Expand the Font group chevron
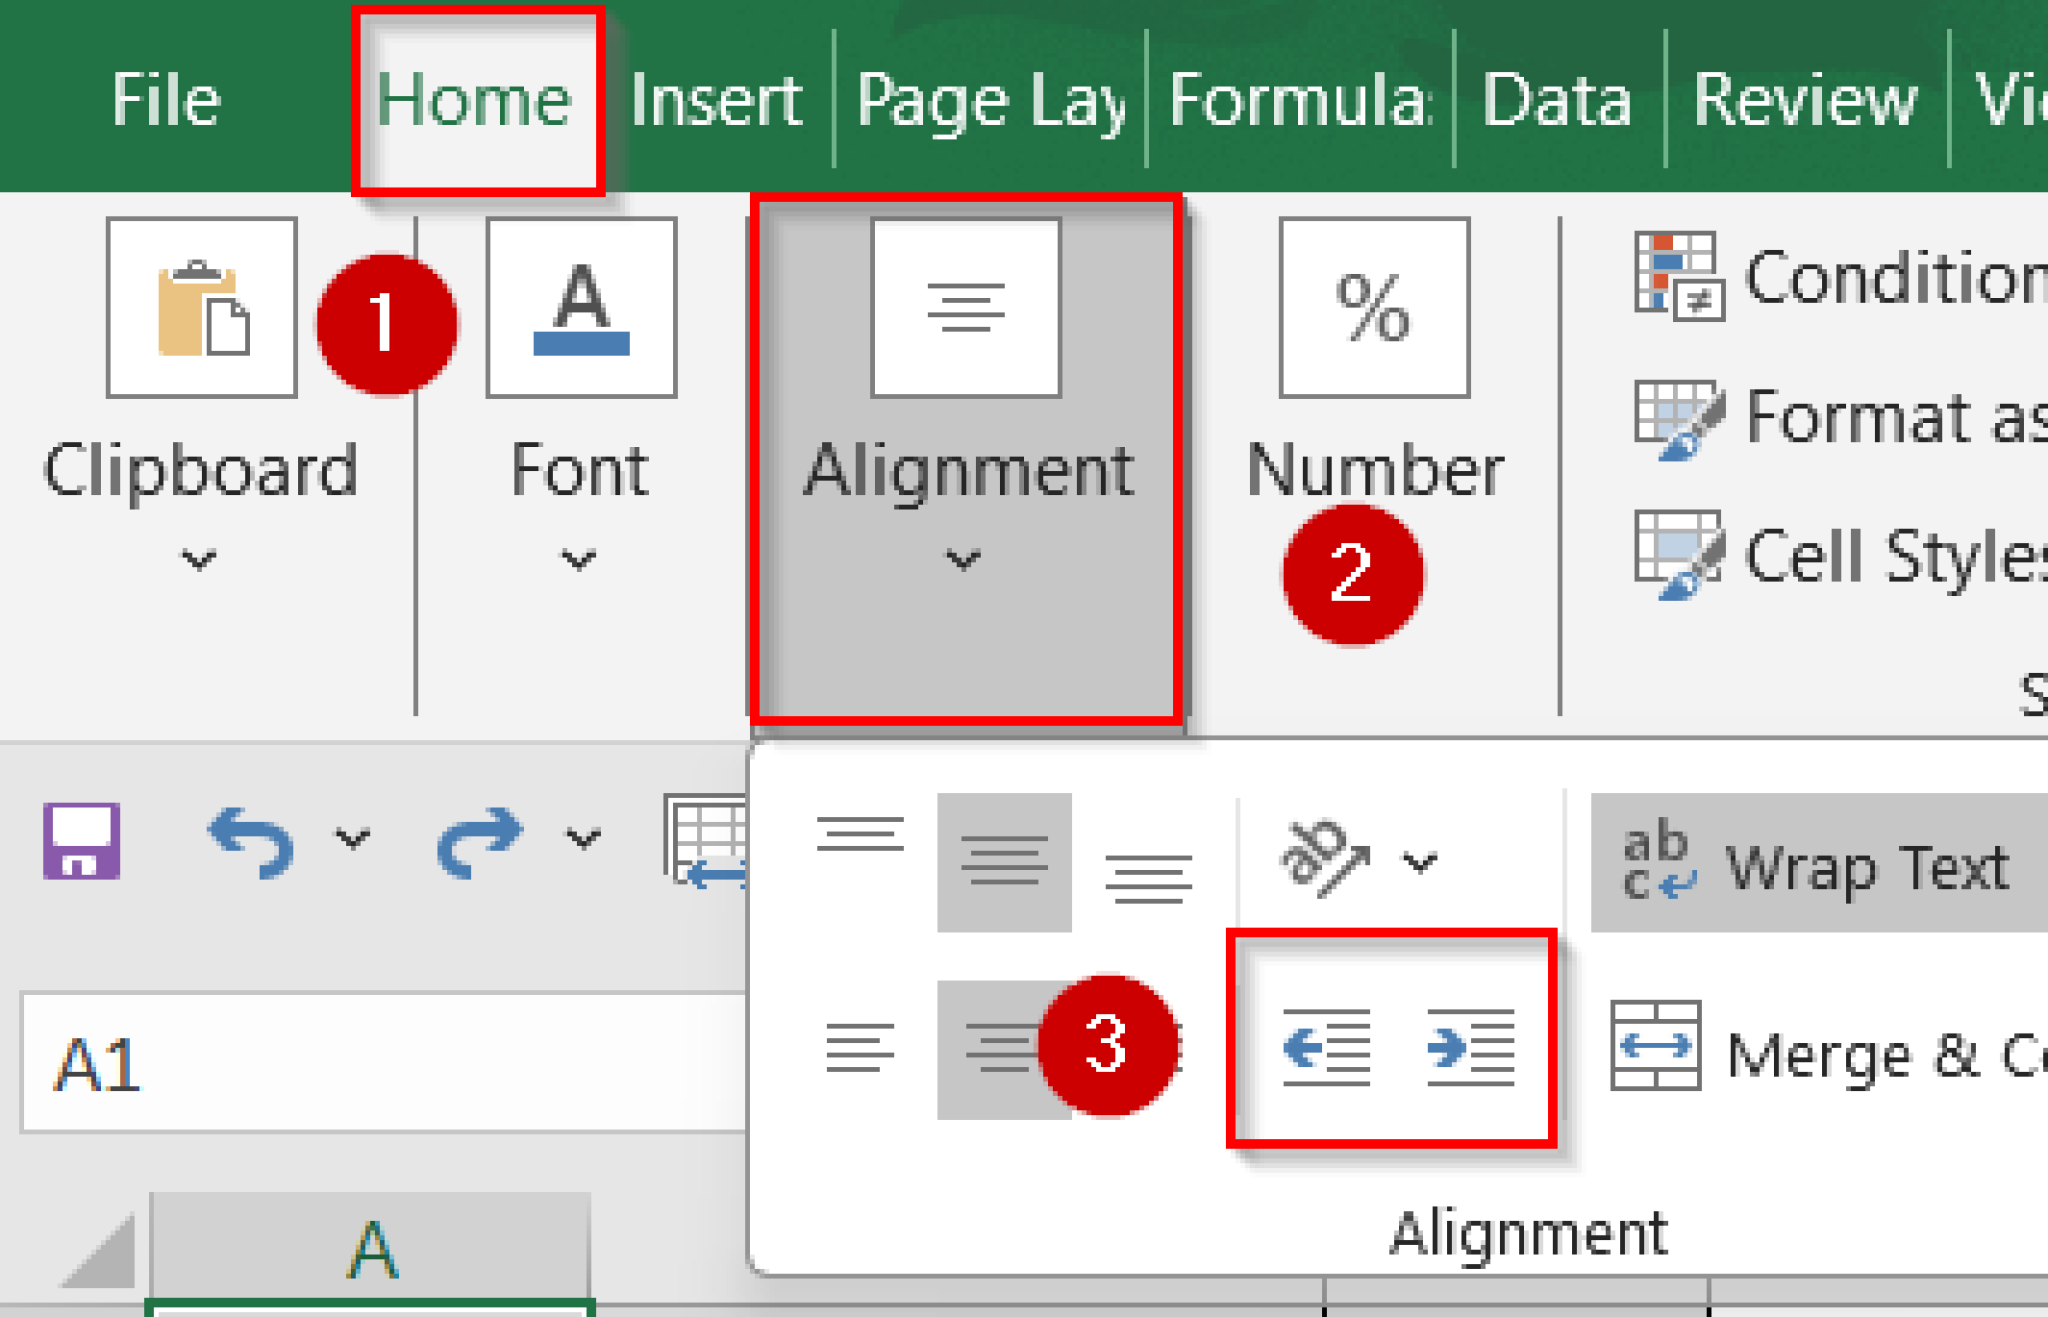2048x1317 pixels. click(x=578, y=560)
